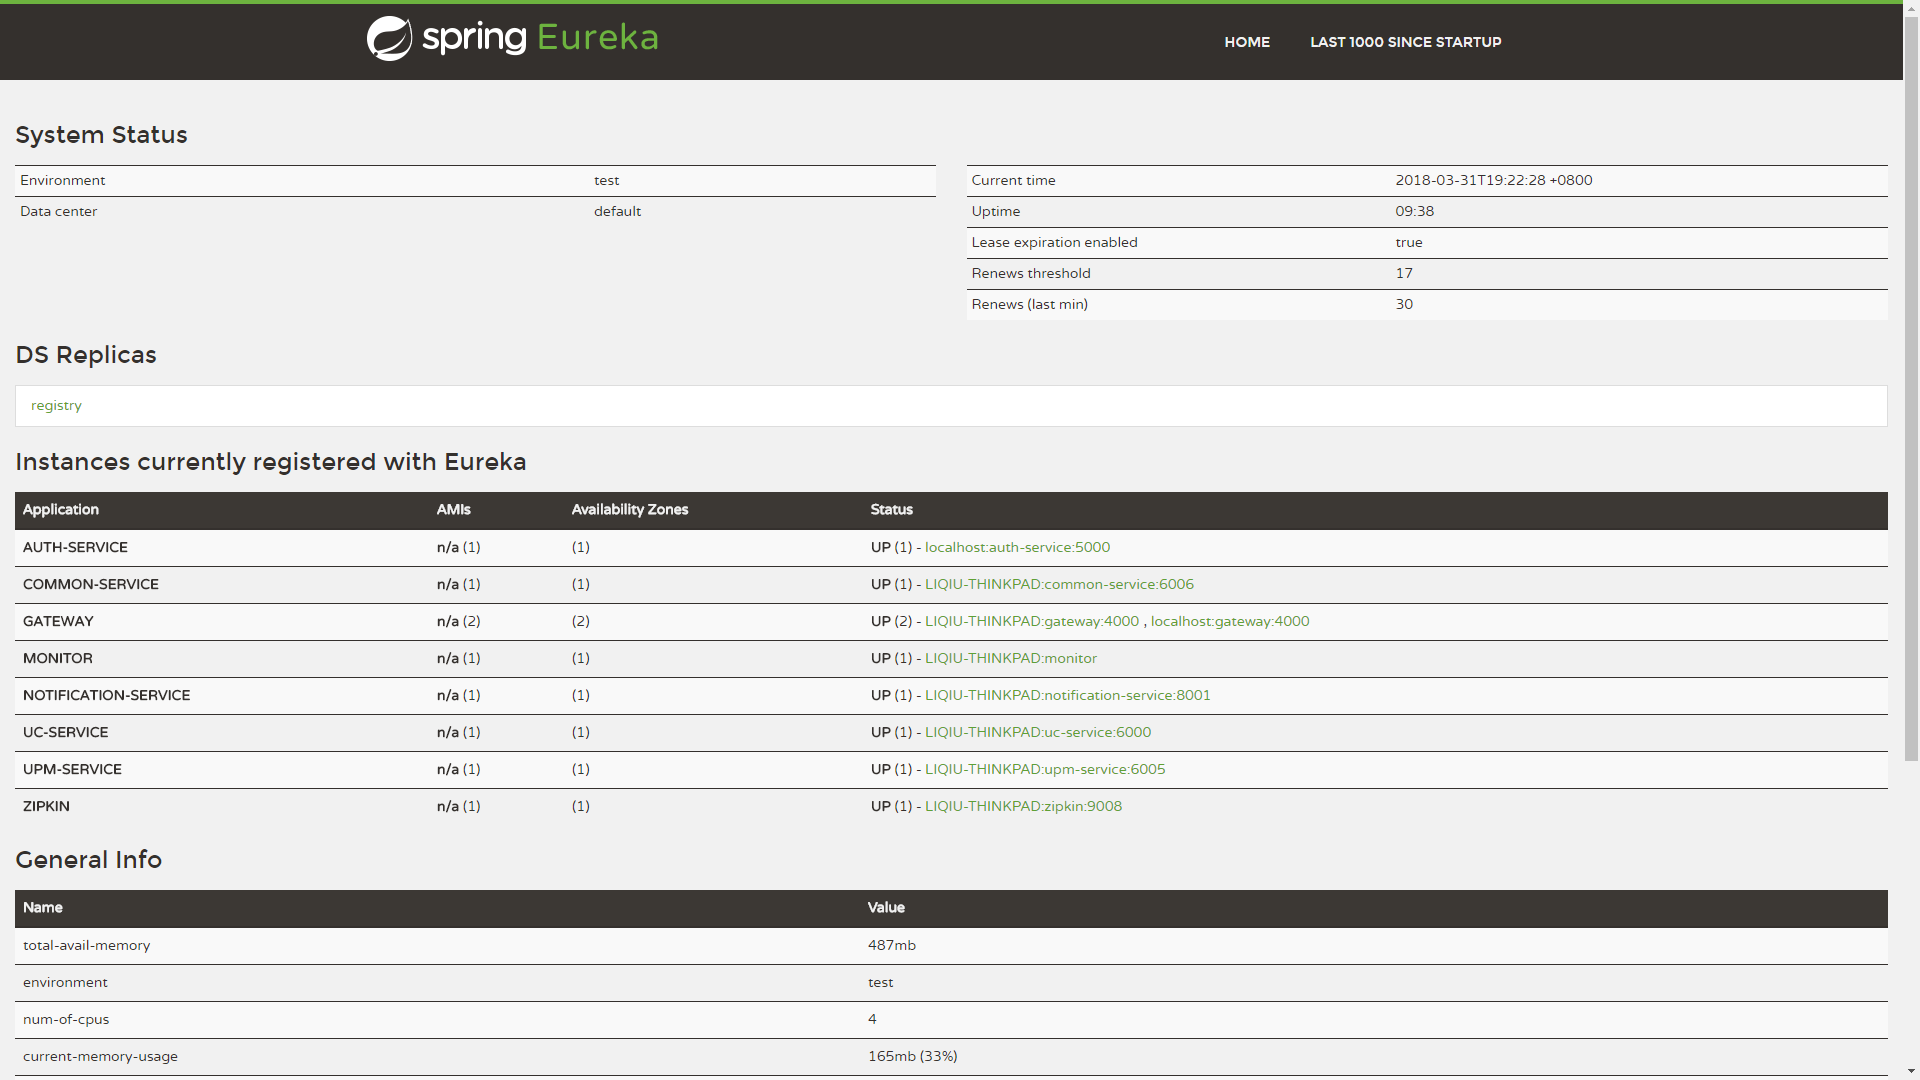
Task: Click the registry replica link
Action: (x=56, y=406)
